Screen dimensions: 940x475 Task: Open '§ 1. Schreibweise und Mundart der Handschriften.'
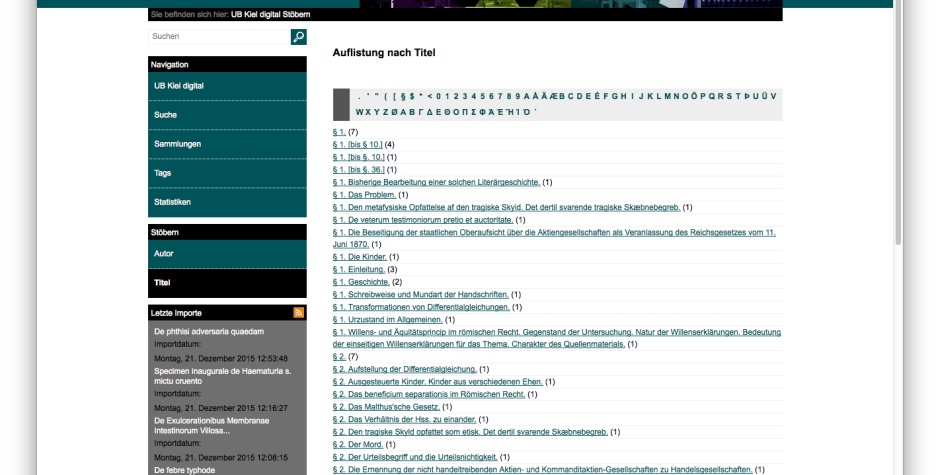421,294
